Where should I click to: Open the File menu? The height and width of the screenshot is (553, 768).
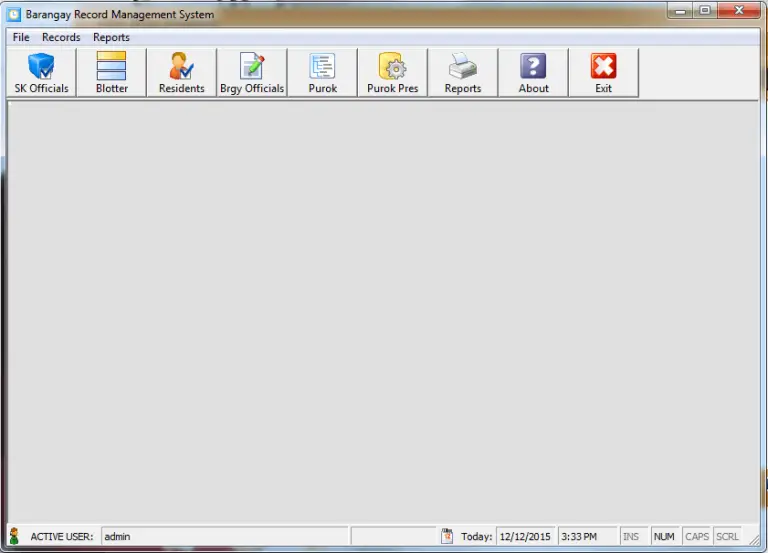21,37
